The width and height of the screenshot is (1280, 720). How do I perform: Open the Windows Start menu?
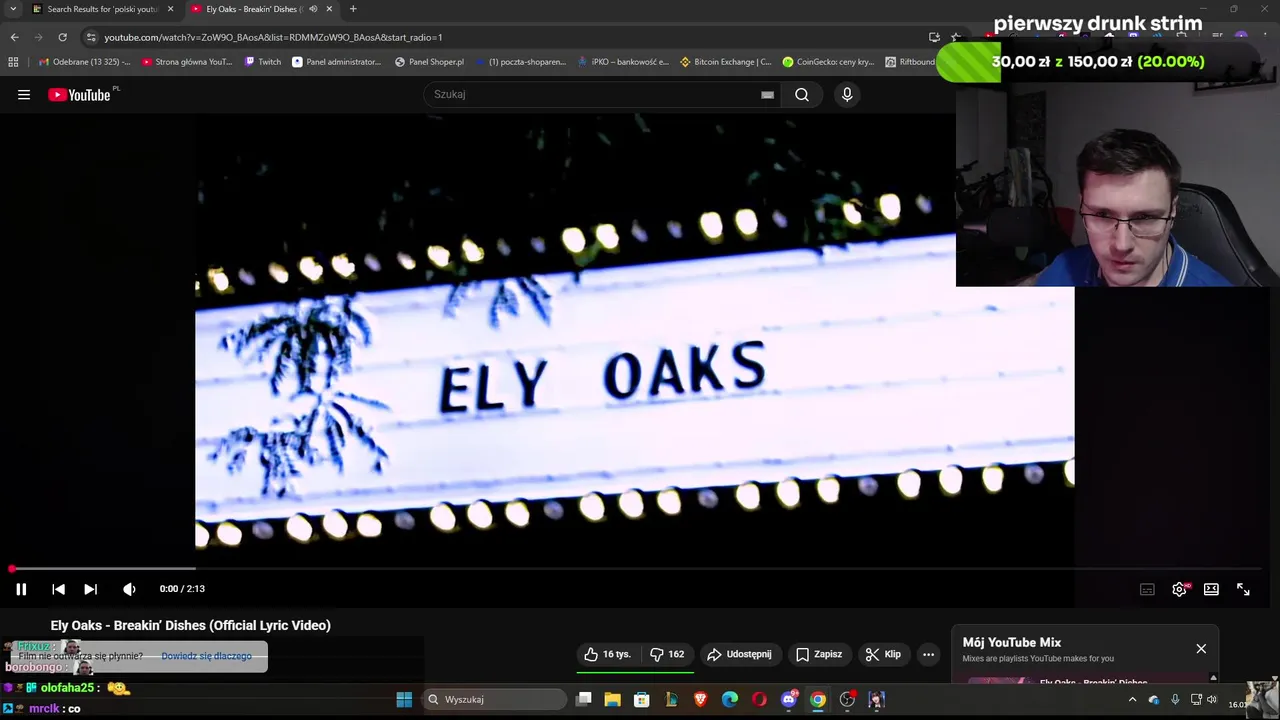tap(404, 700)
